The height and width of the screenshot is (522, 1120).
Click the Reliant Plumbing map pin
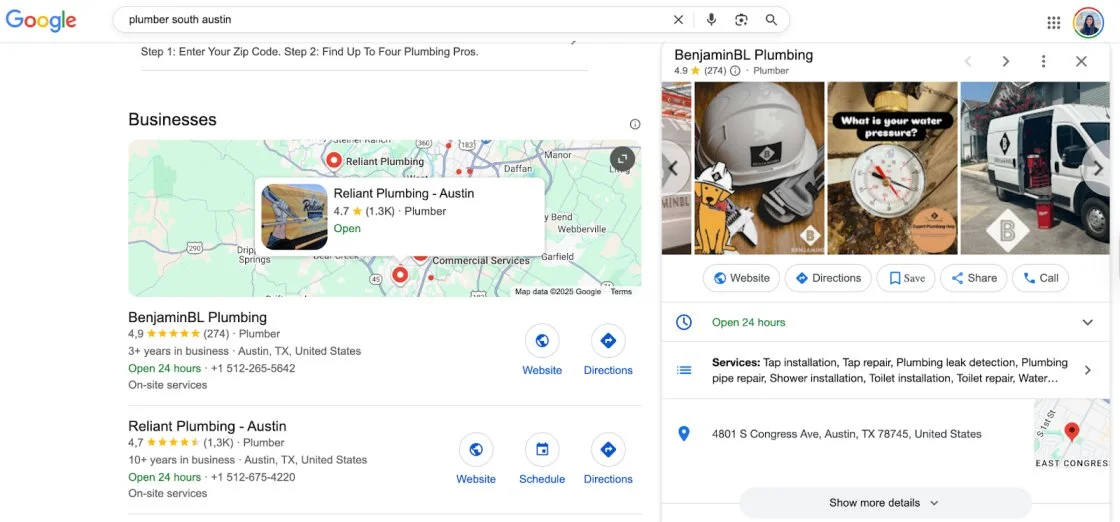point(334,161)
